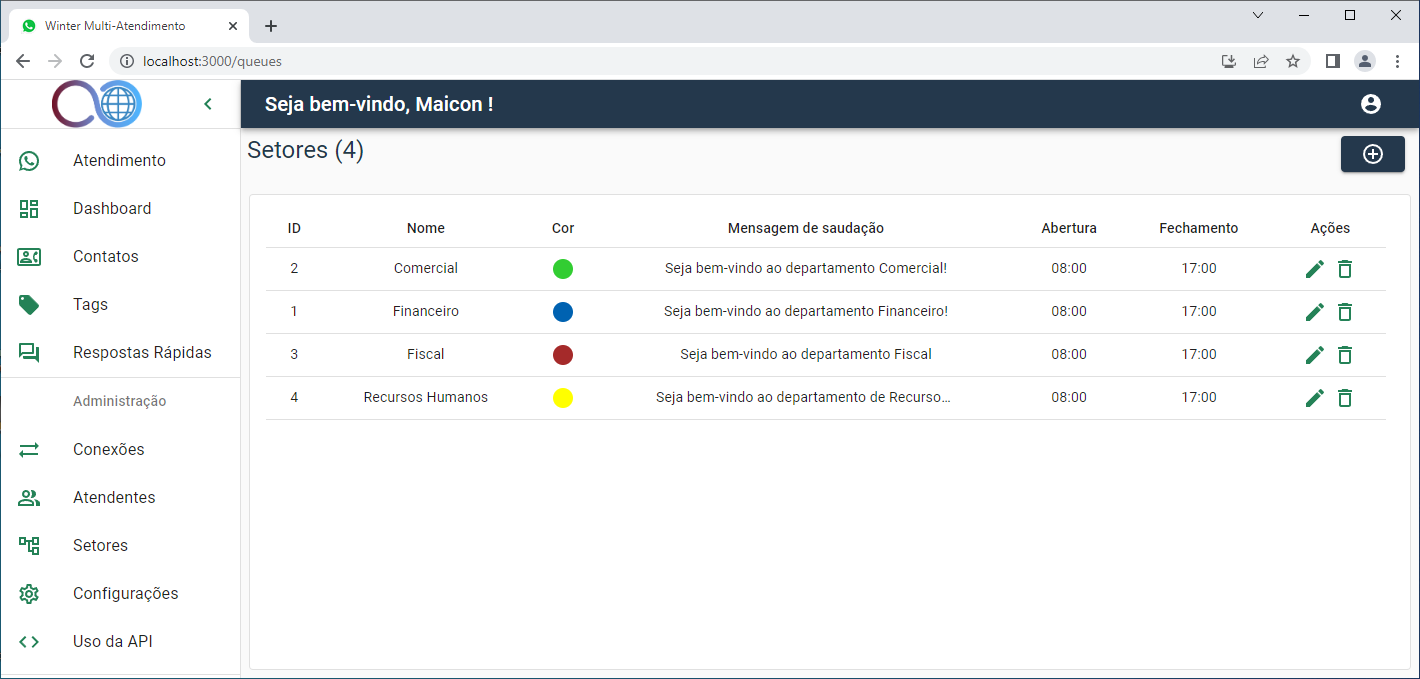Open Conexões administration page
This screenshot has width=1420, height=679.
(x=109, y=450)
